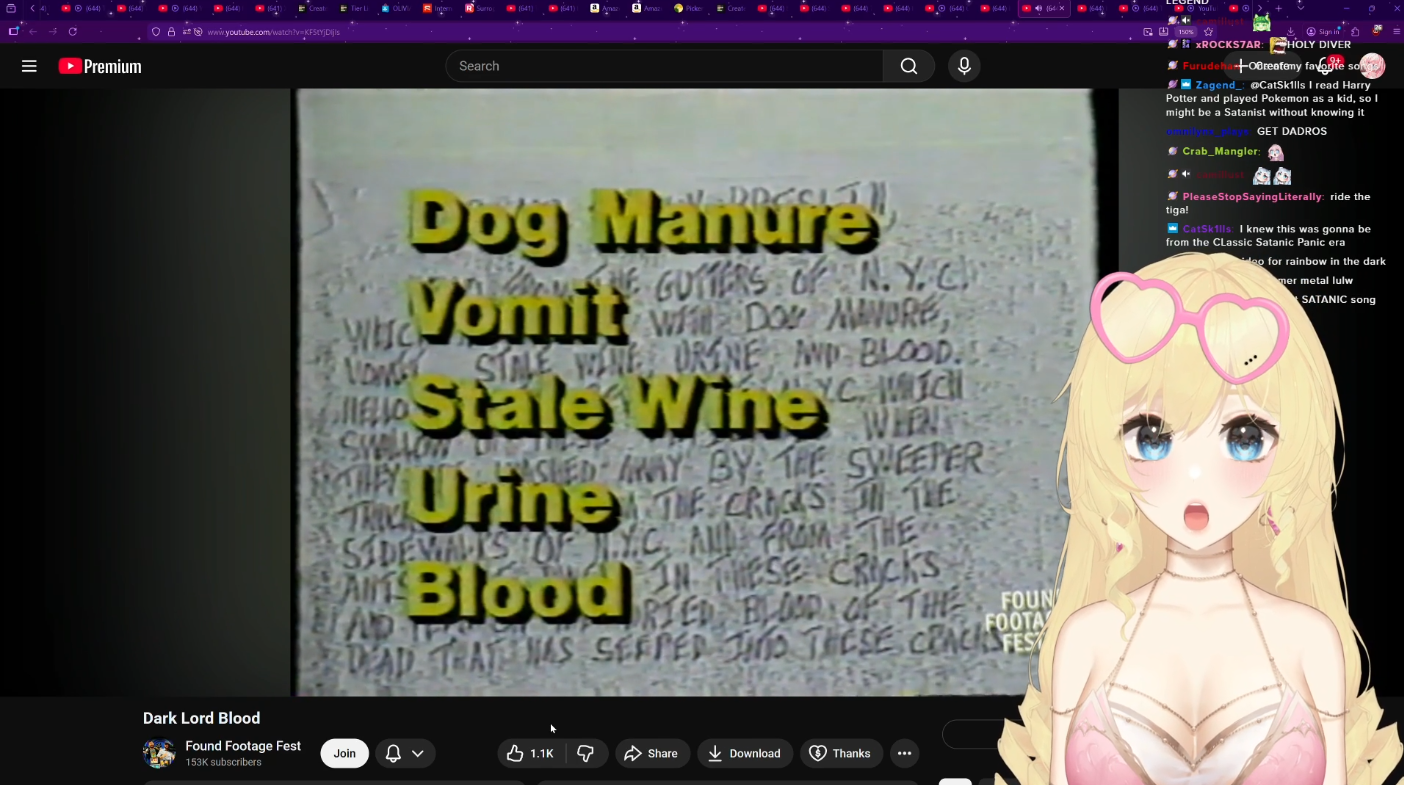Reload the page in the browser

[73, 32]
